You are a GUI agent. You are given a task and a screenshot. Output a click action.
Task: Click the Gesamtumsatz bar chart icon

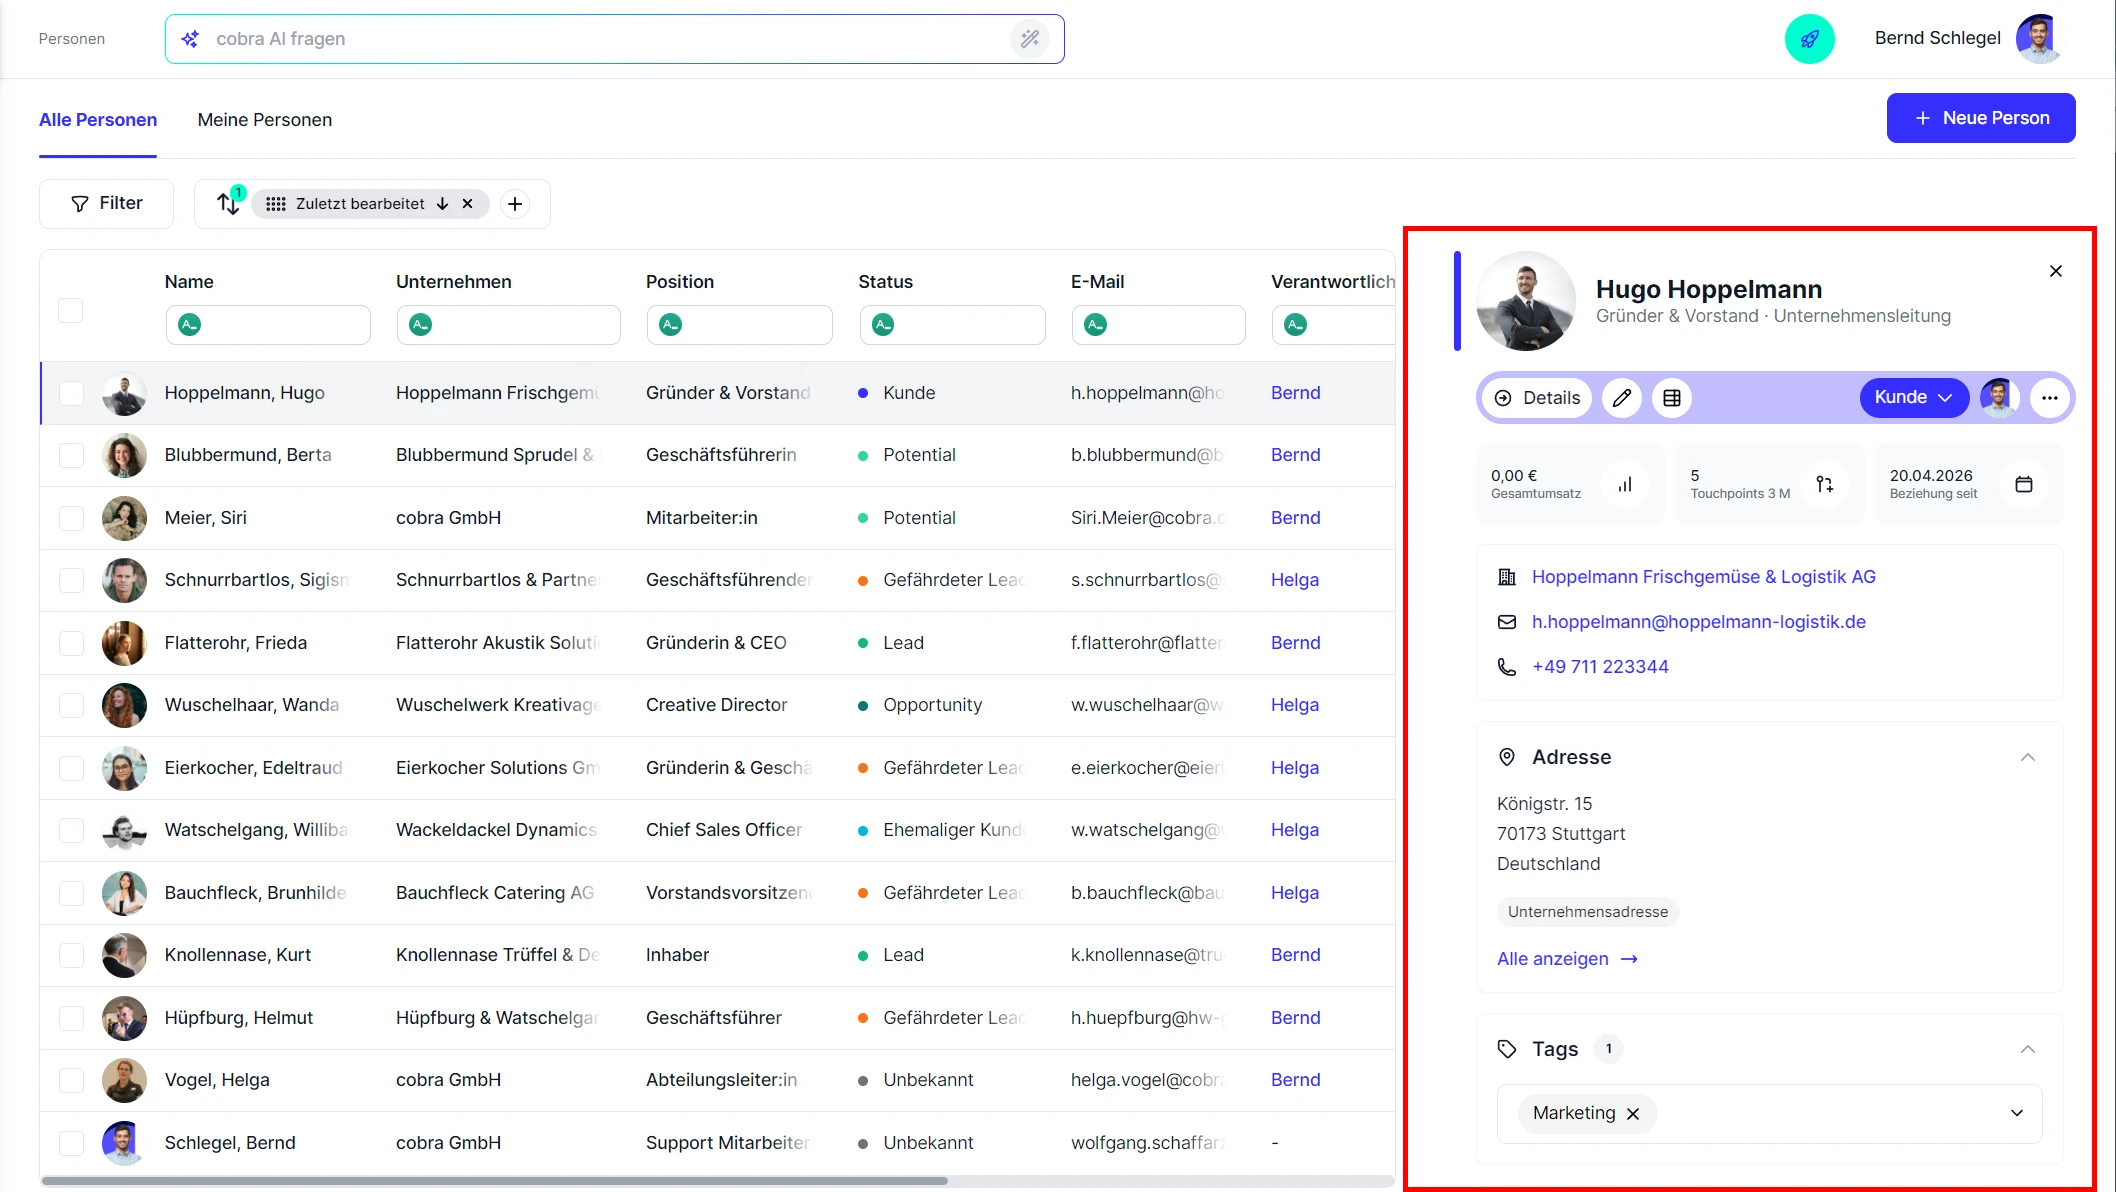click(x=1626, y=484)
